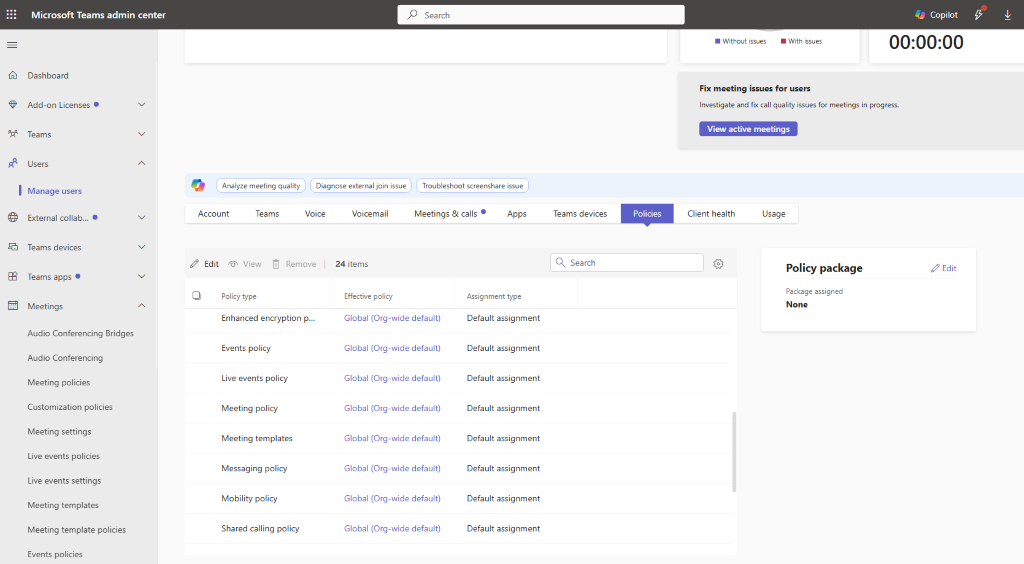The height and width of the screenshot is (564, 1024).
Task: Switch to the Voicemail tab
Action: 370,213
